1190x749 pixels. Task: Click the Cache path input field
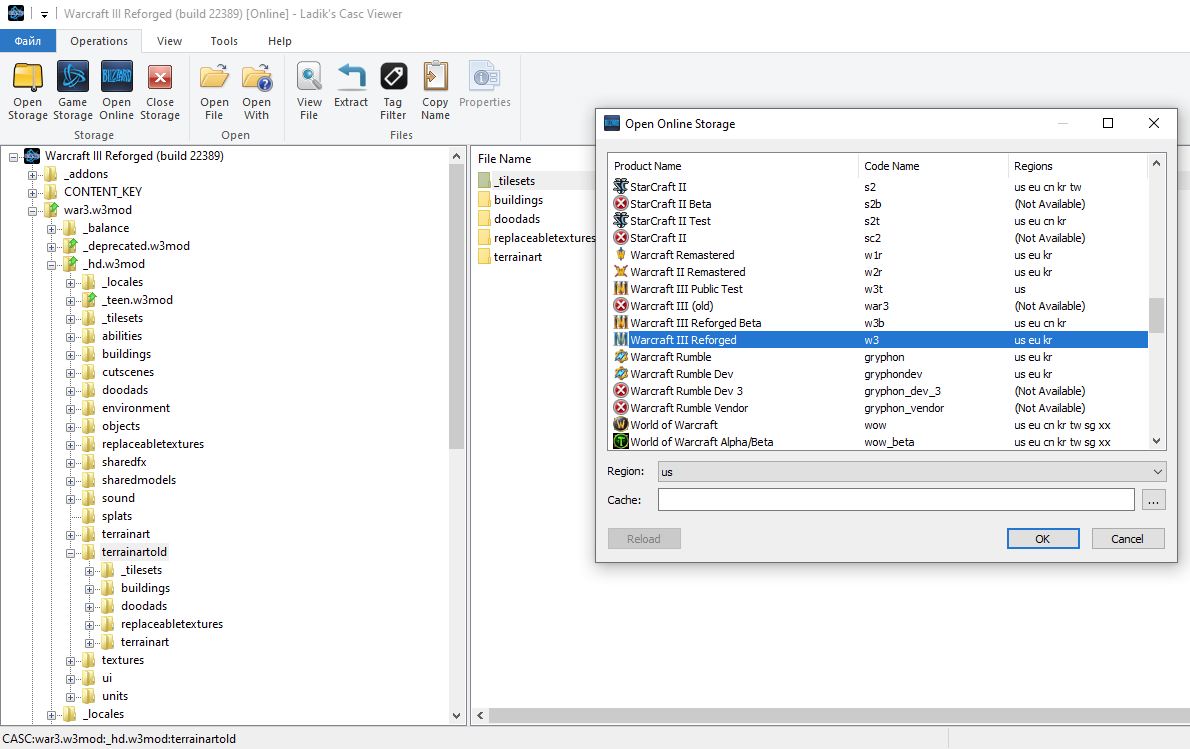click(896, 500)
